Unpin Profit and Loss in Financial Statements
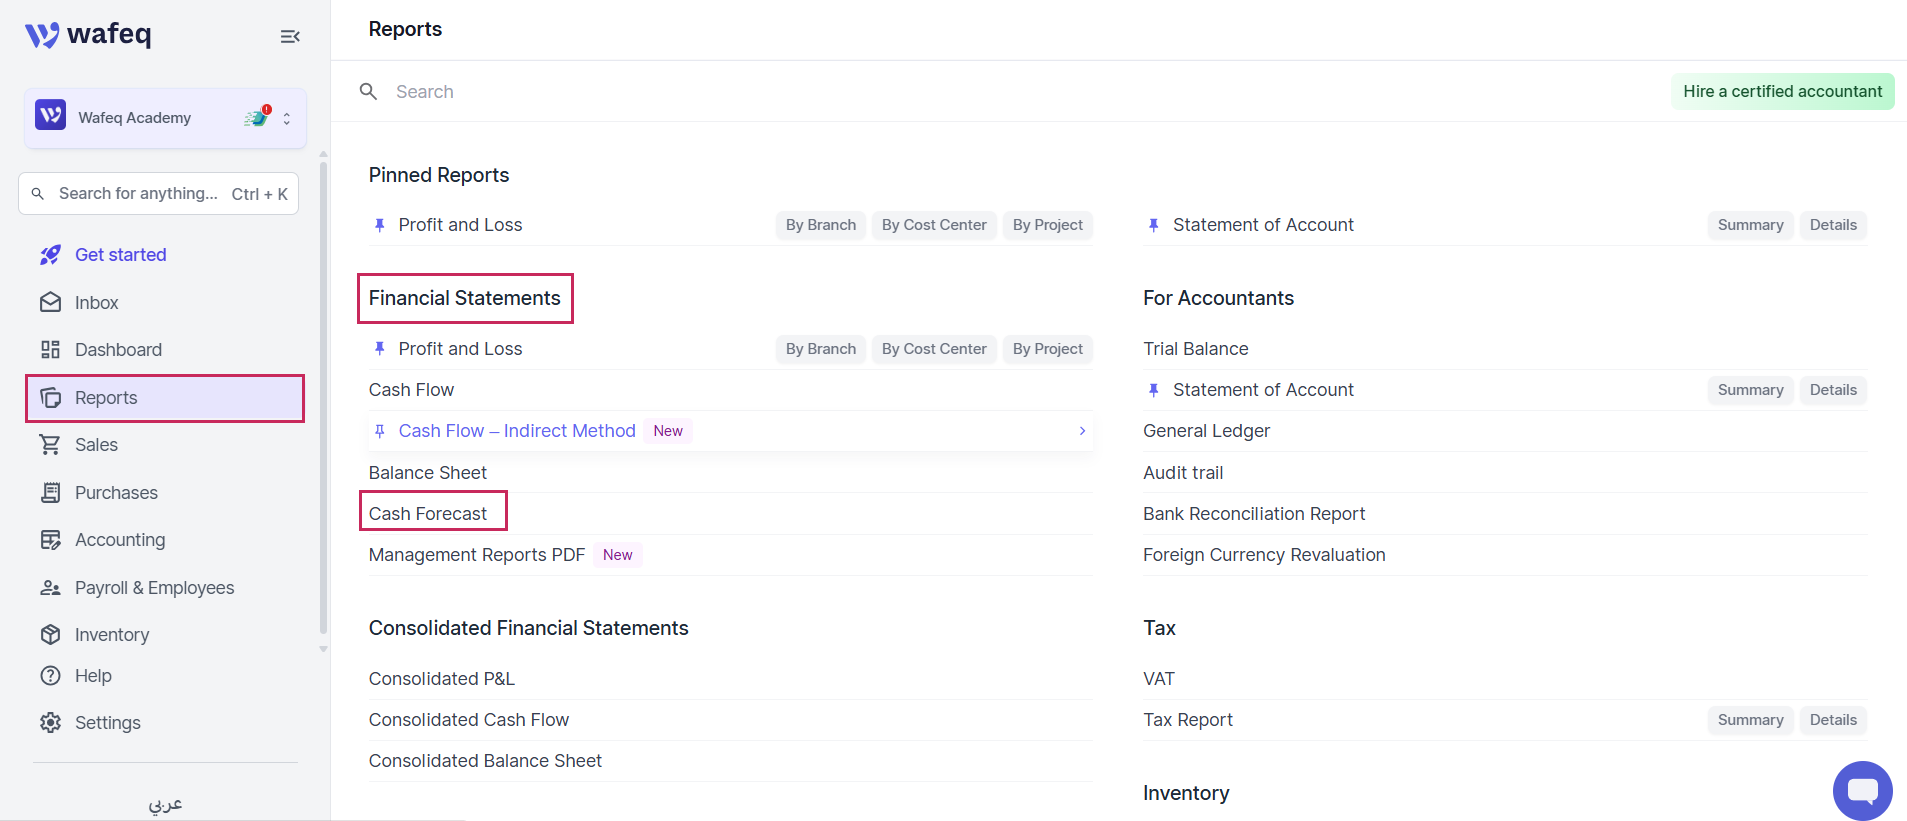This screenshot has height=821, width=1907. (x=380, y=349)
